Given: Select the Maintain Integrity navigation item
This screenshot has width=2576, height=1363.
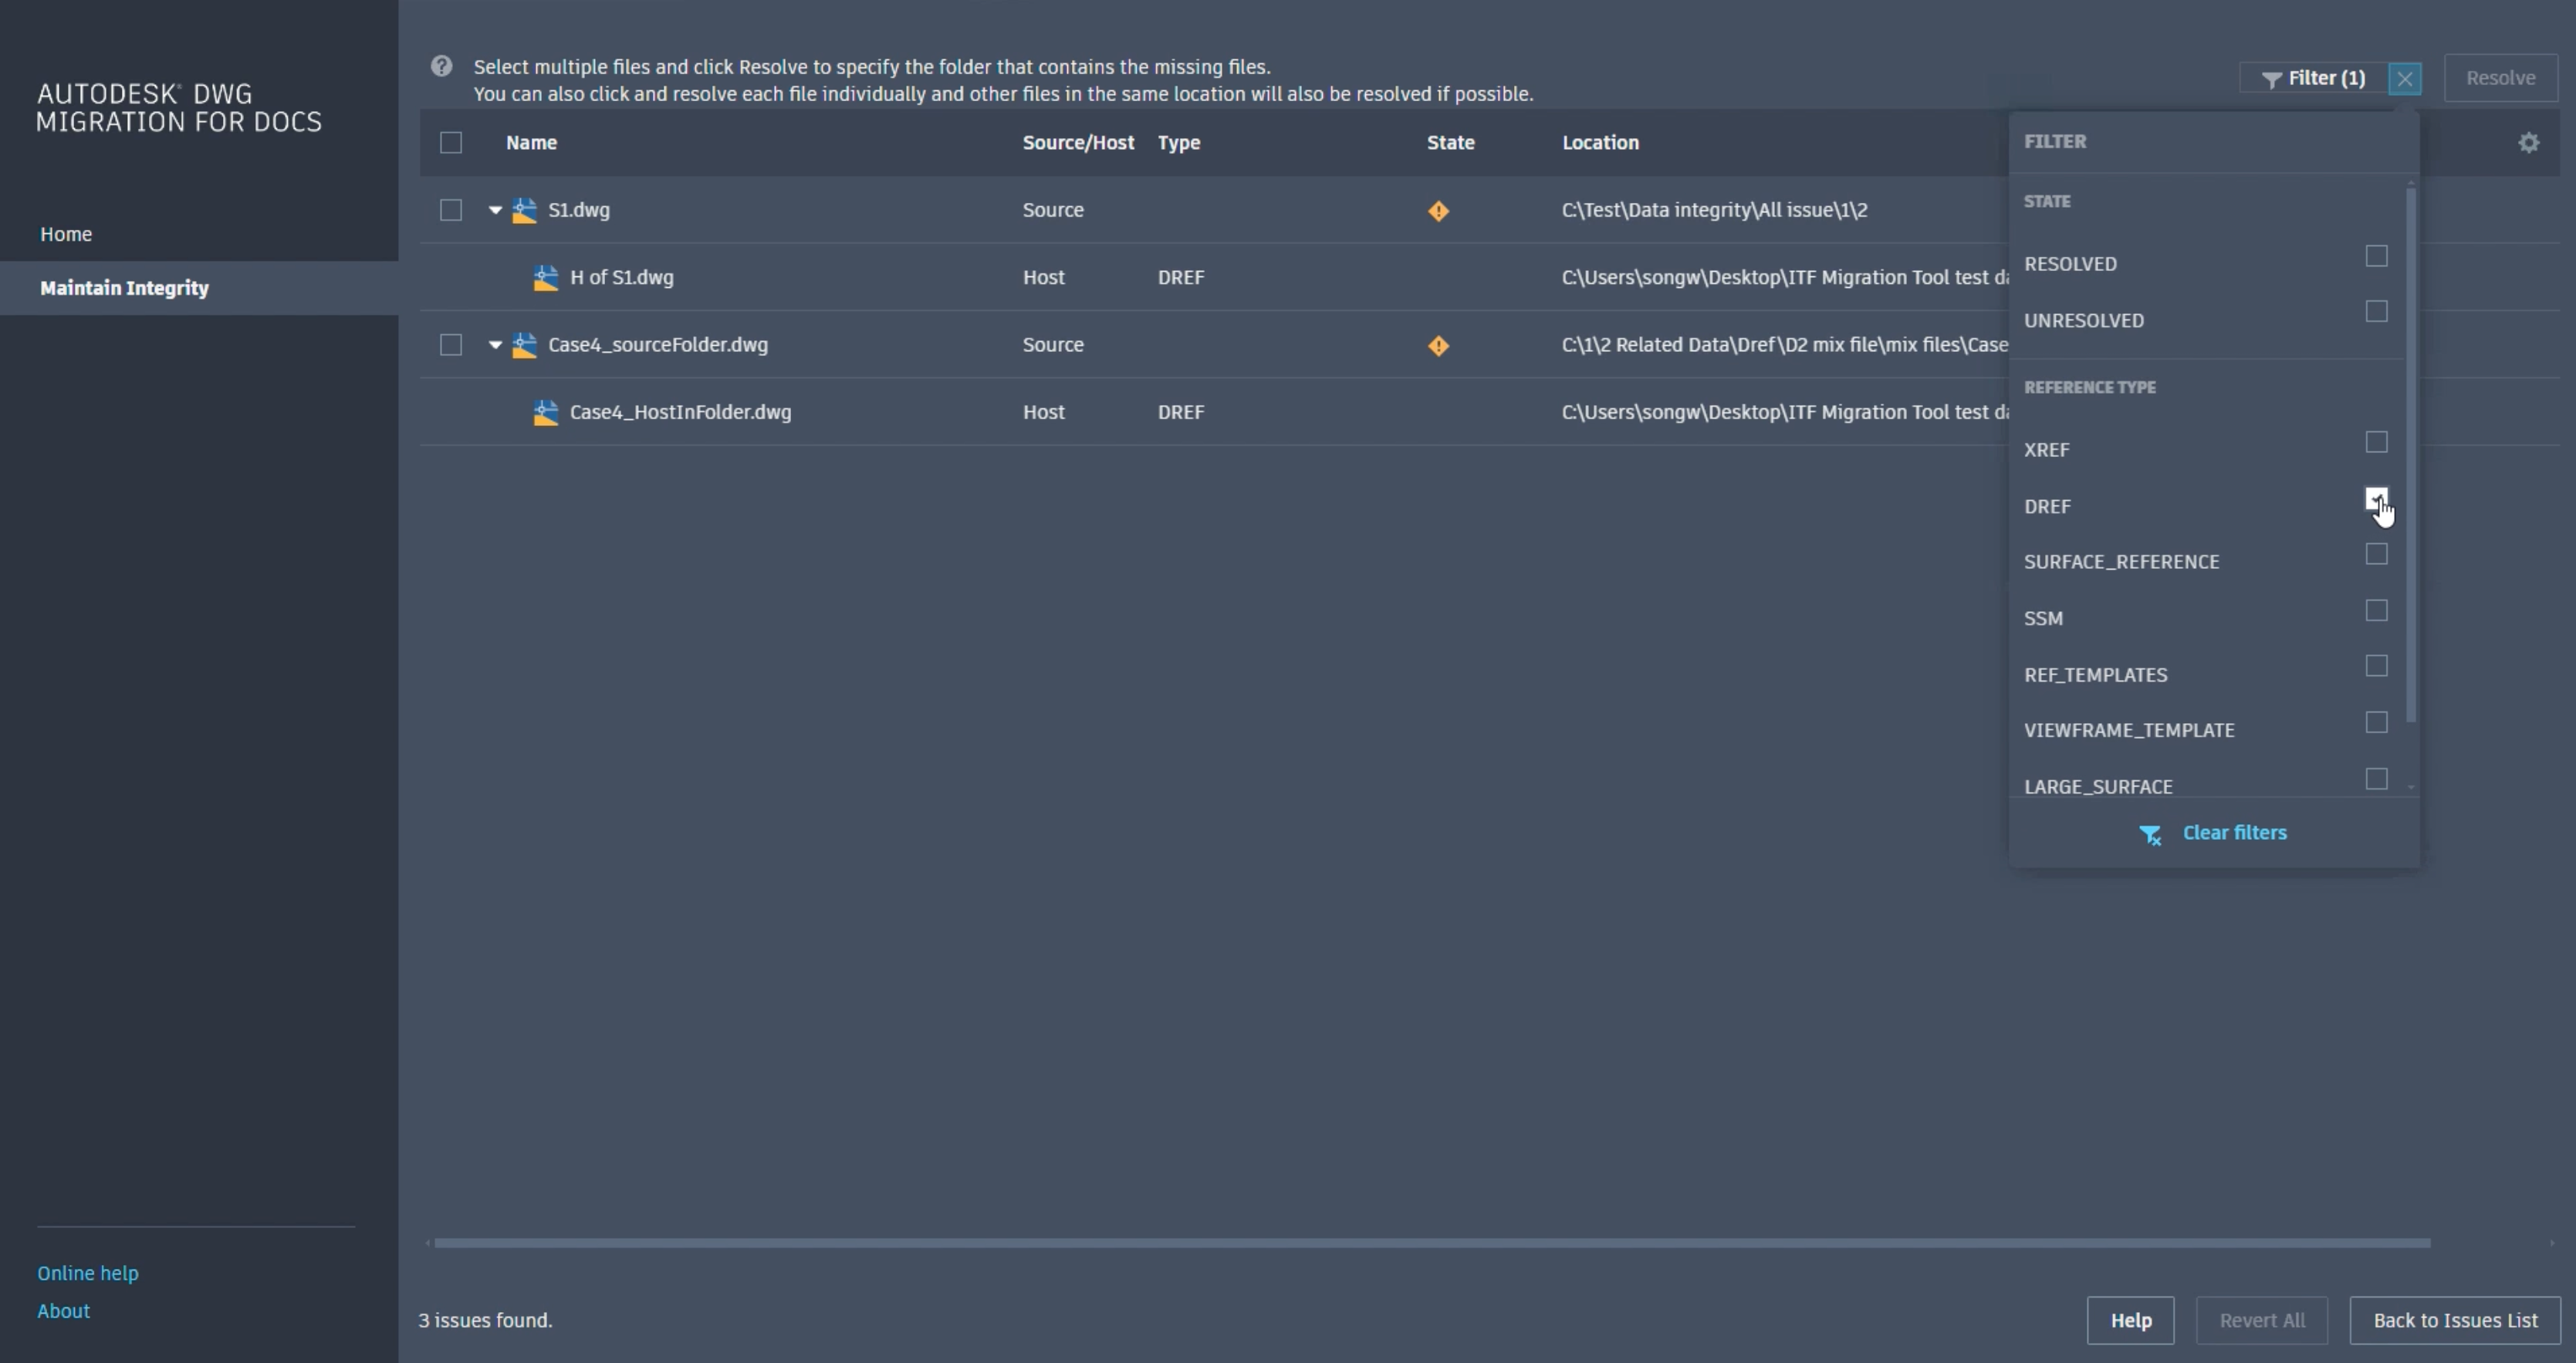Looking at the screenshot, I should [124, 288].
